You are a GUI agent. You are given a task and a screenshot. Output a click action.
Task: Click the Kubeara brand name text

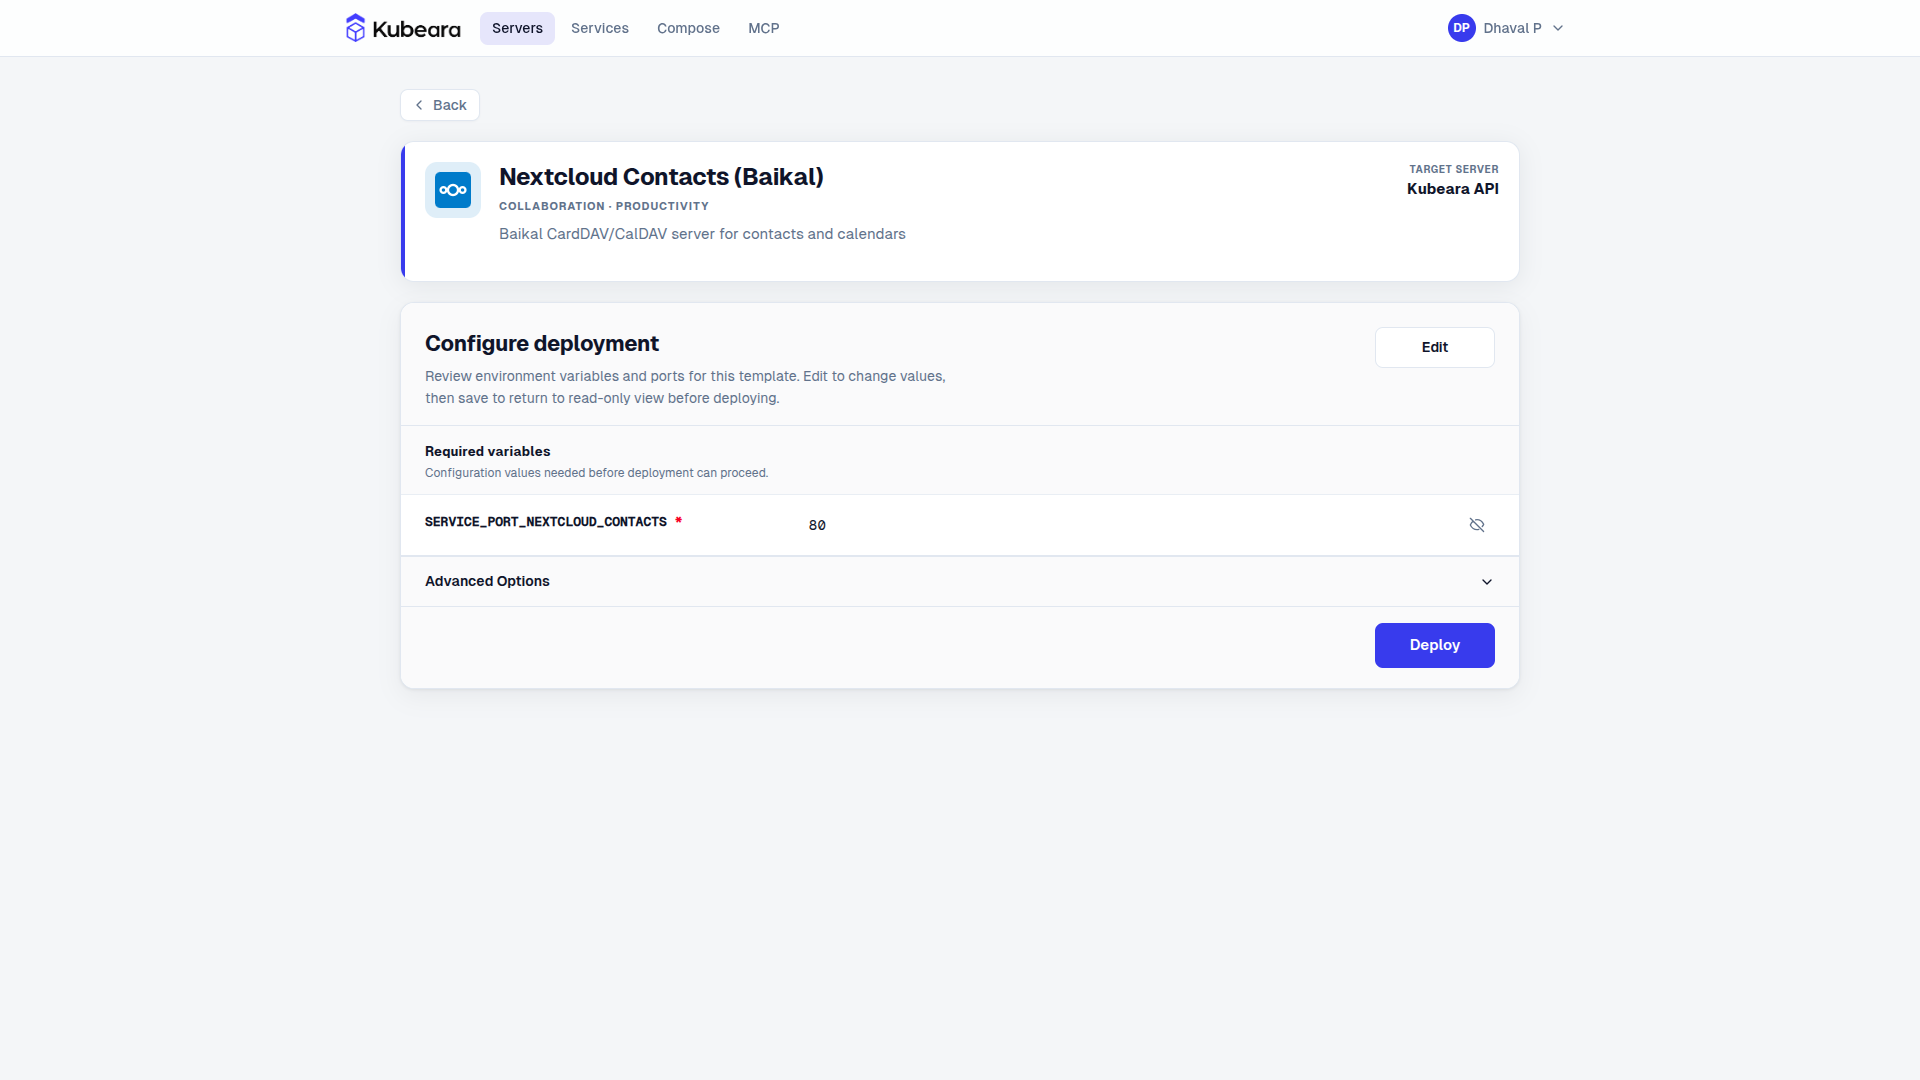(x=416, y=29)
